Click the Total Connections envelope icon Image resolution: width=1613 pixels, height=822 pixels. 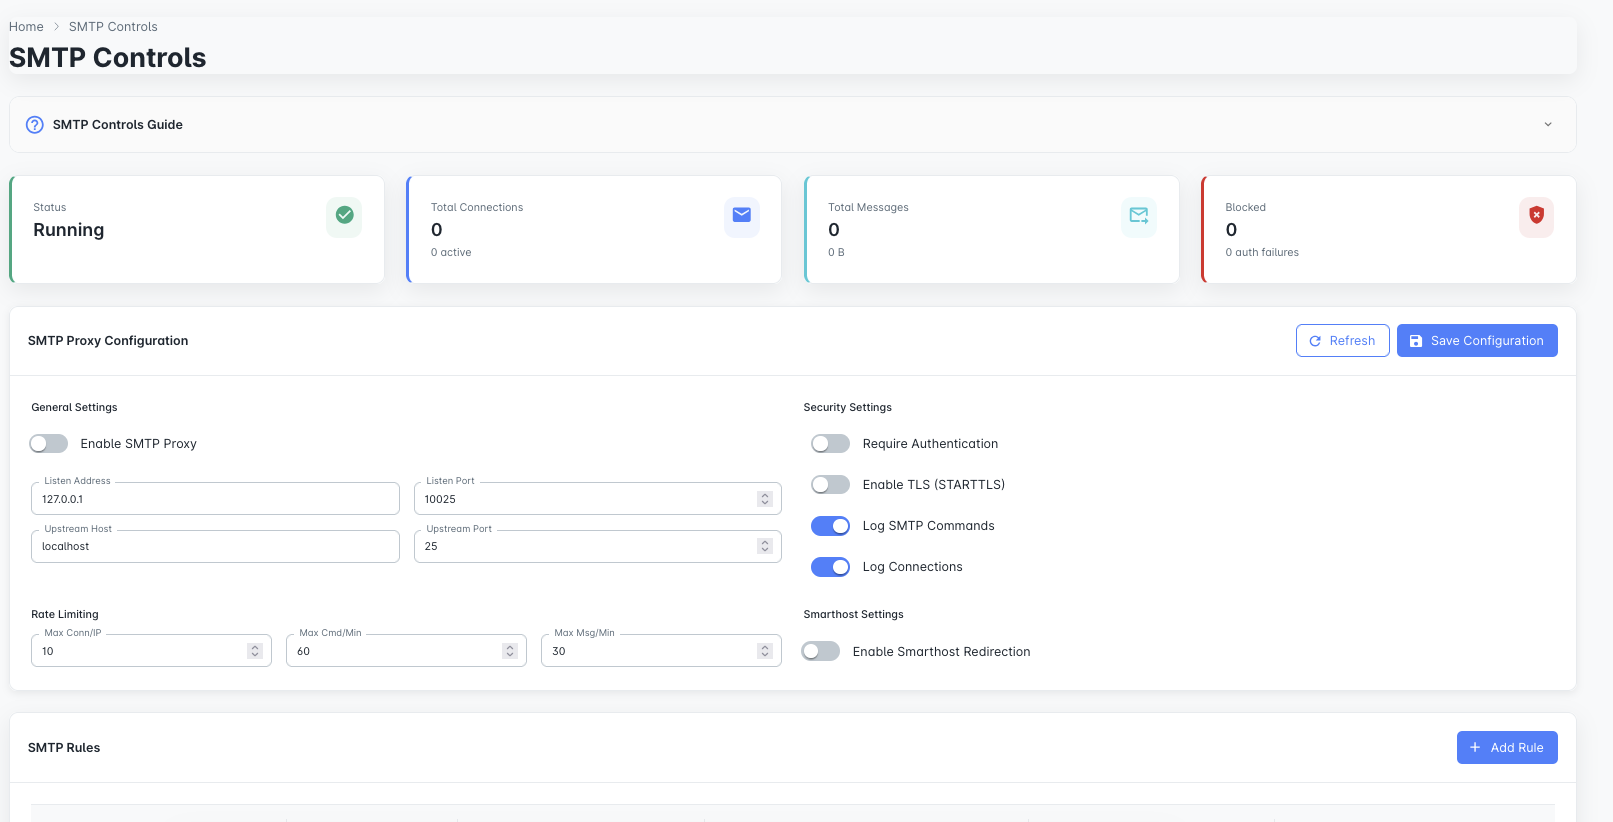click(x=741, y=215)
